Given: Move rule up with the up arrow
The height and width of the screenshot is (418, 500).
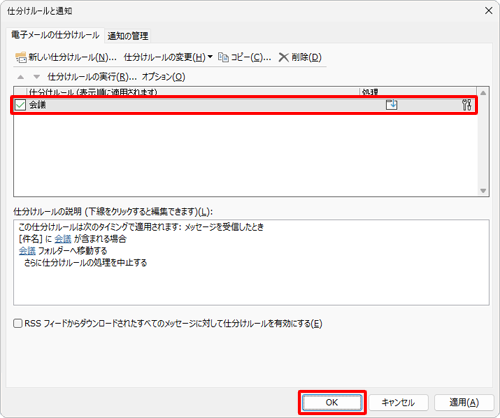Looking at the screenshot, I should coord(21,77).
